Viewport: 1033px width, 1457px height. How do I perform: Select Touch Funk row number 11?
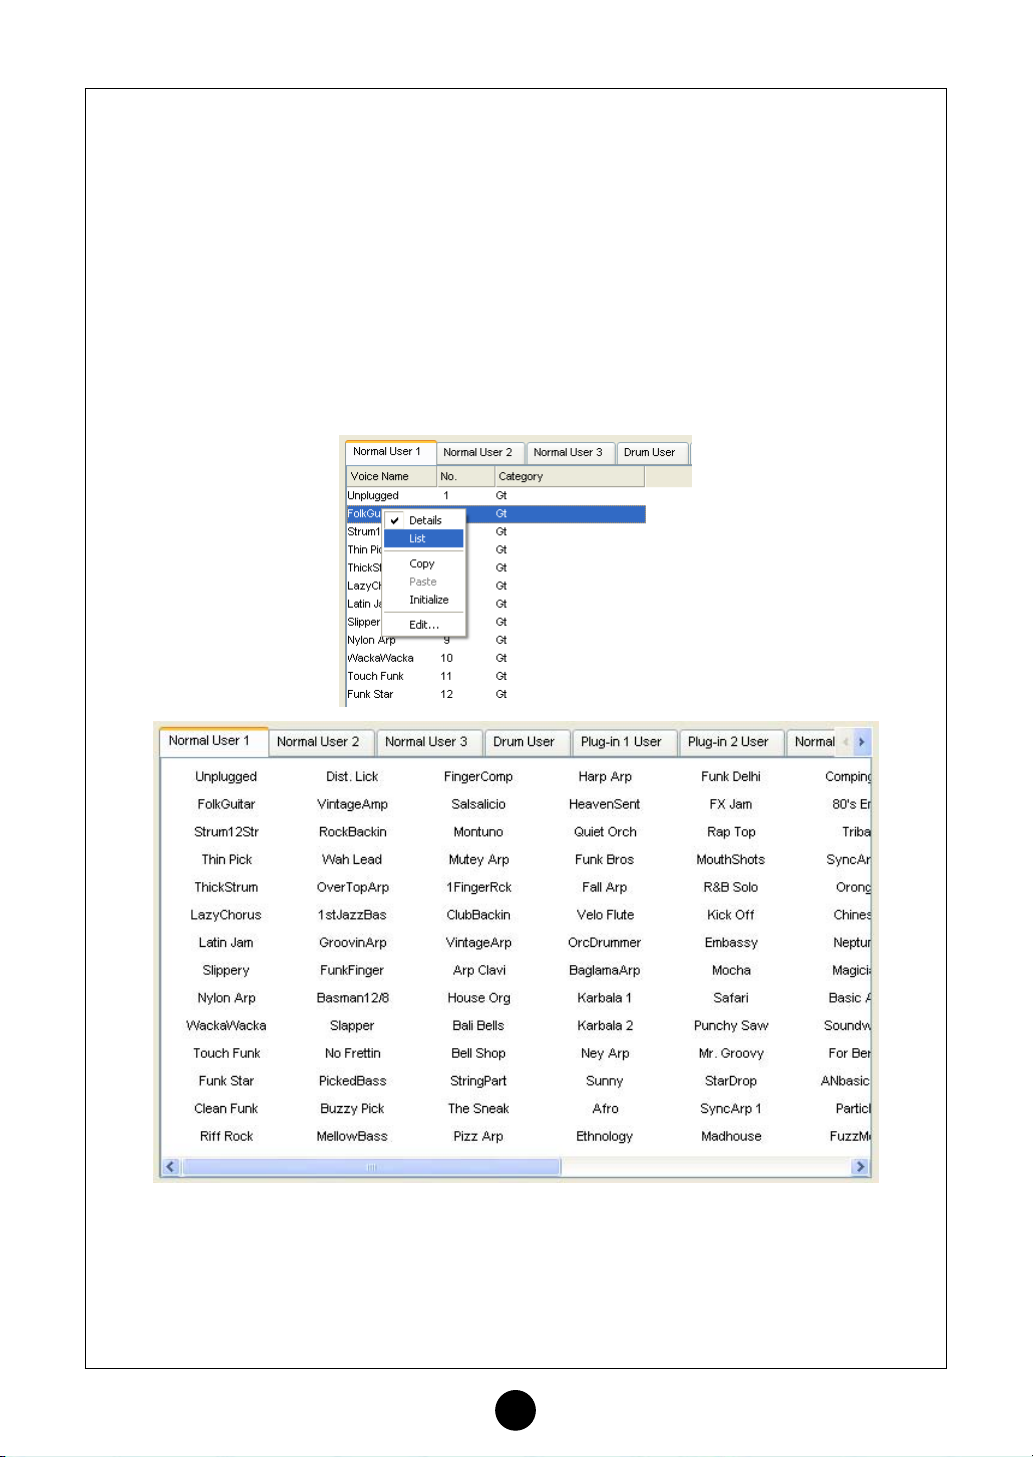[495, 676]
